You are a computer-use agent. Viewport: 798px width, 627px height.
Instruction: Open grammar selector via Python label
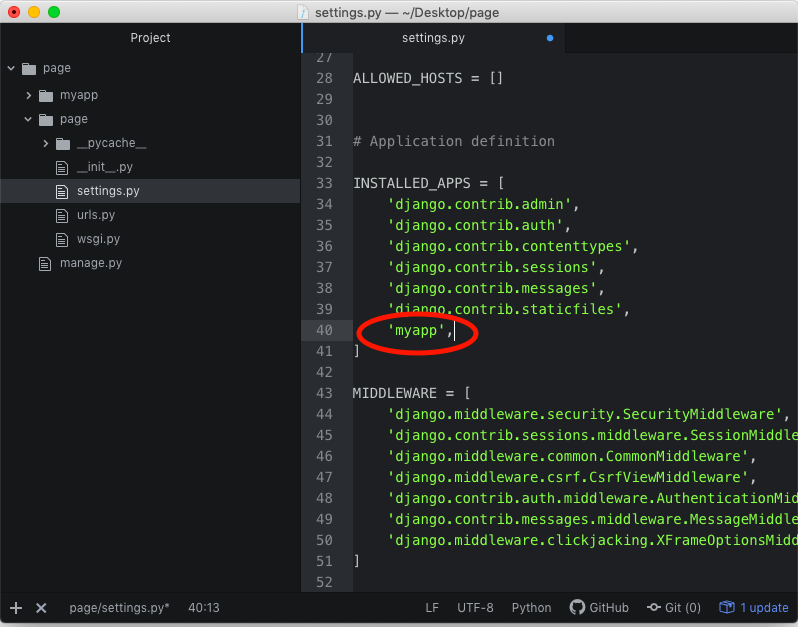pyautogui.click(x=531, y=608)
